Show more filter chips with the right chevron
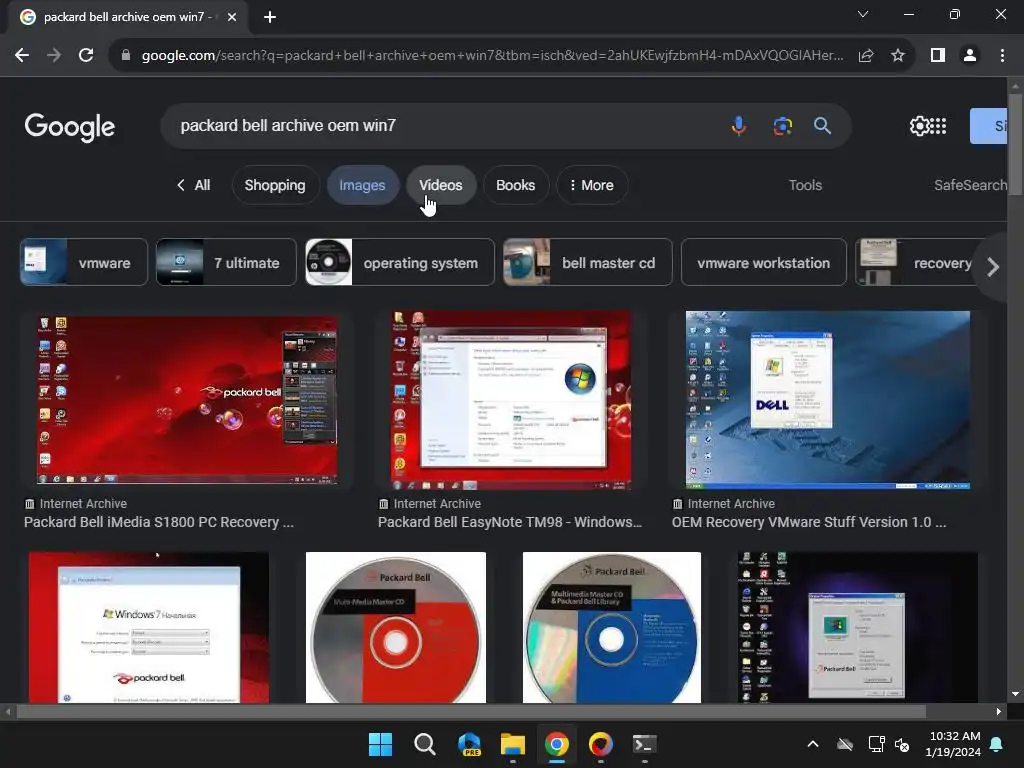 coord(993,266)
